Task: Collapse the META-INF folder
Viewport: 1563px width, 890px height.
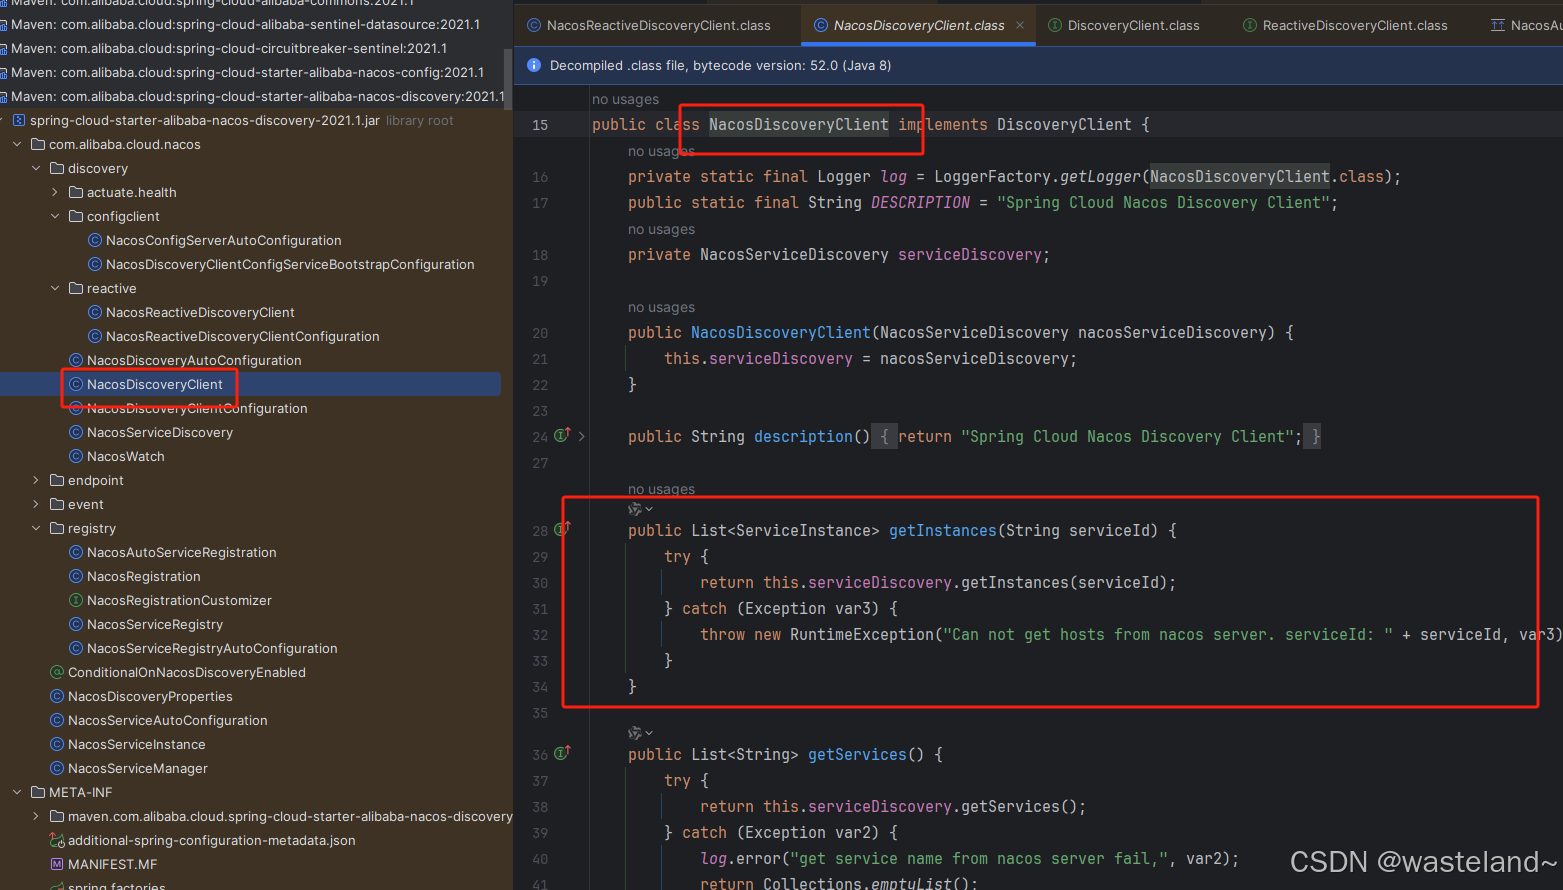Action: point(17,792)
